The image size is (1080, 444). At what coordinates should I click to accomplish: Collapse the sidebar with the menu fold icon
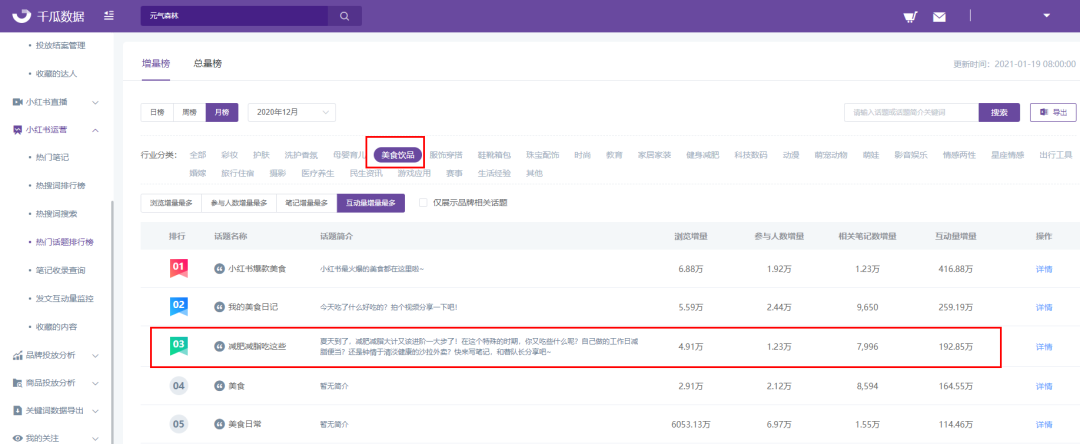point(109,15)
